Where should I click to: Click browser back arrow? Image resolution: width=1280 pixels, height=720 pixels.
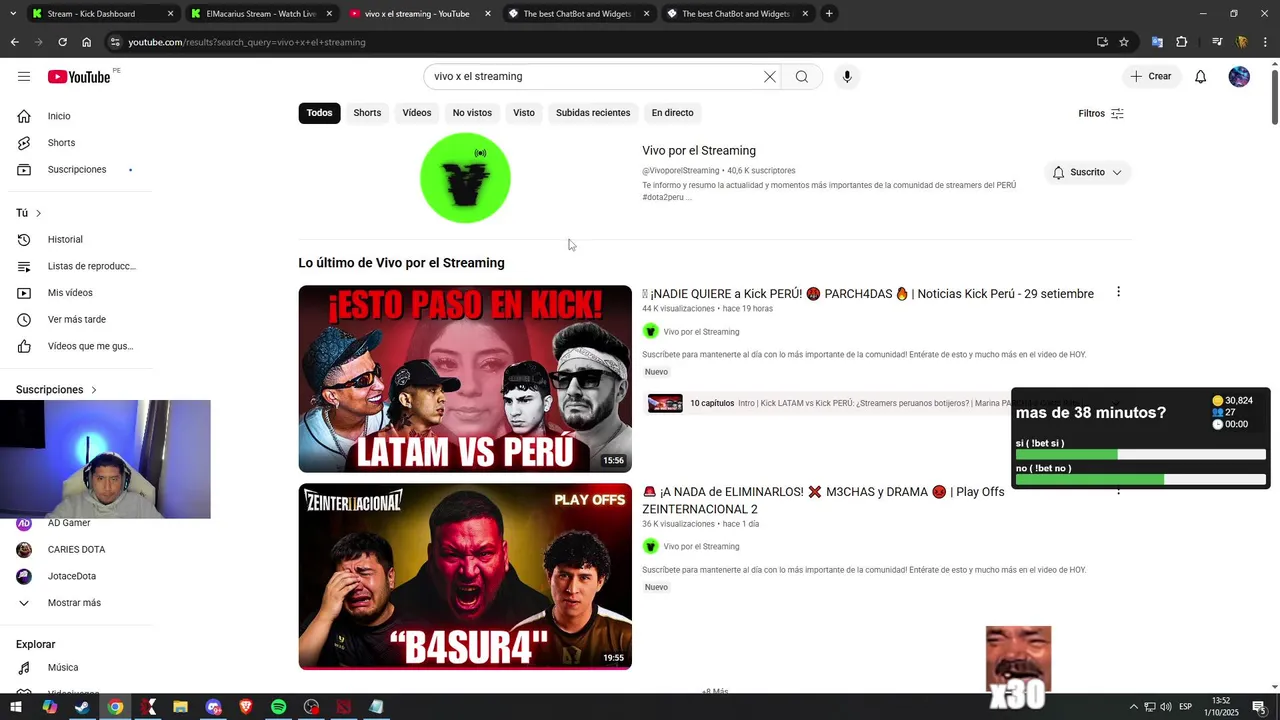(x=14, y=42)
